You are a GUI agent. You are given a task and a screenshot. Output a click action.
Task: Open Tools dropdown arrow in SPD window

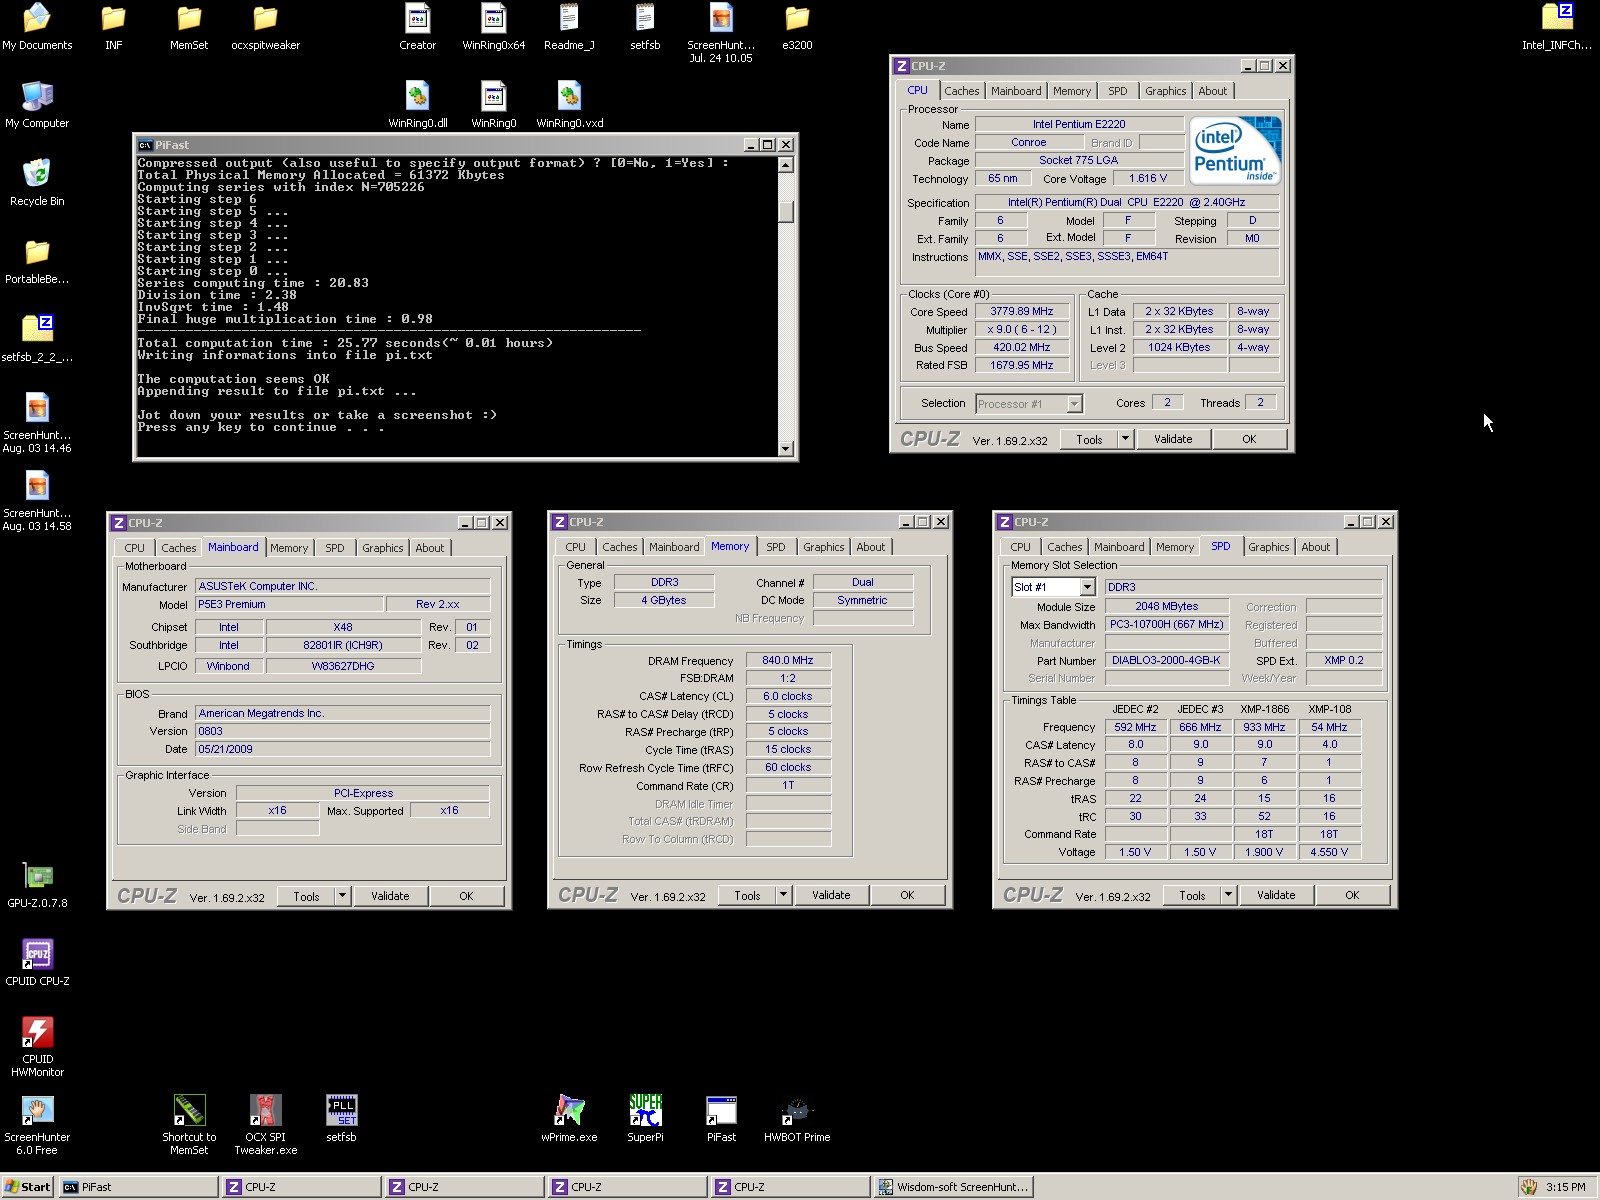(1228, 895)
